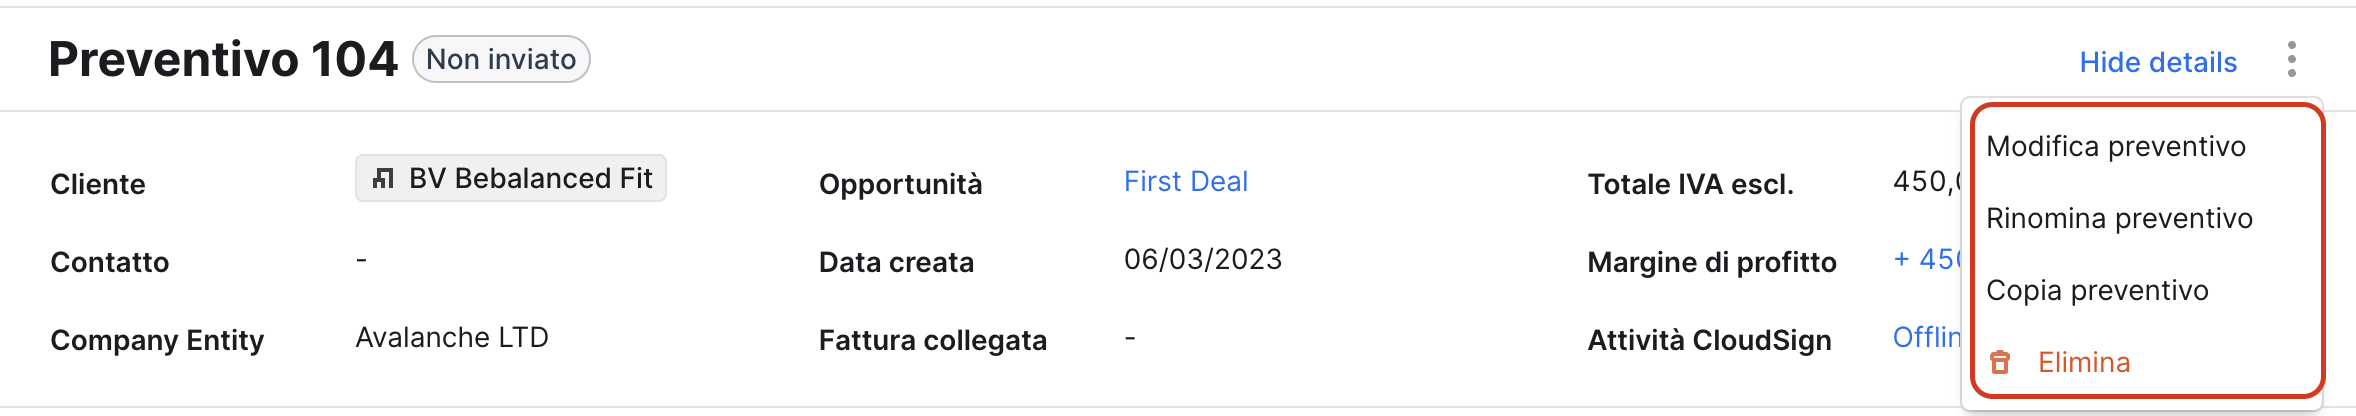Click the Fattura collegata label
2356x416 pixels.
[933, 340]
